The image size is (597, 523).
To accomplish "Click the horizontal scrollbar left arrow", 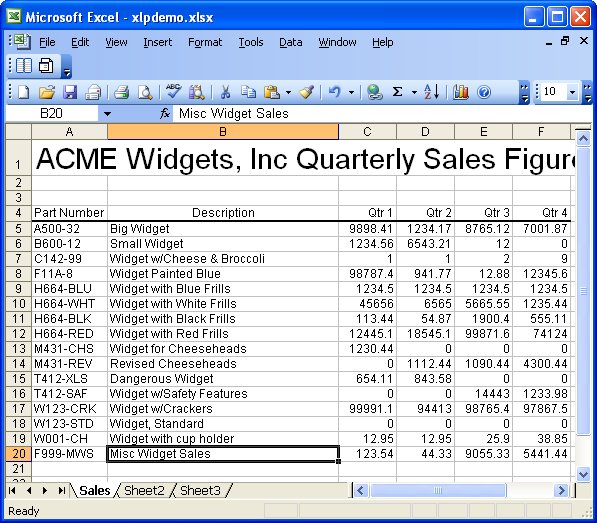I will coord(361,490).
